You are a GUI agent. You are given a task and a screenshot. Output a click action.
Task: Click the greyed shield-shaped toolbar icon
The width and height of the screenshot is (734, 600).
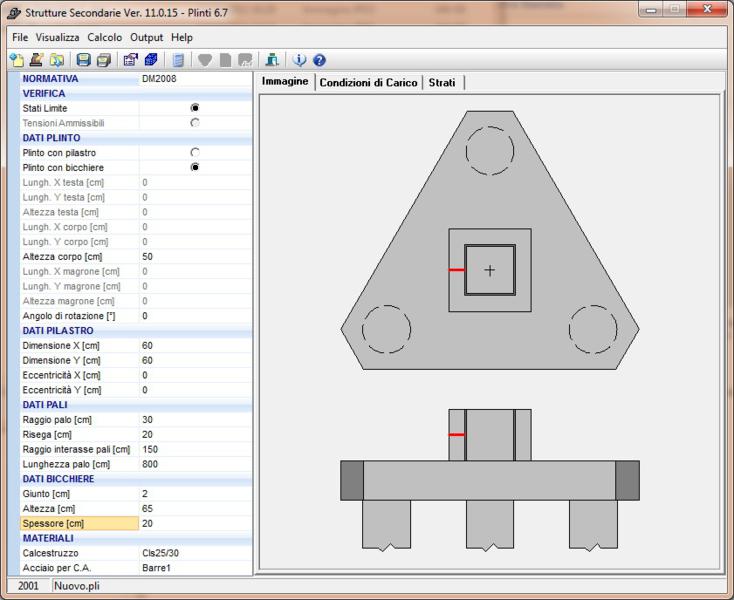(x=205, y=60)
